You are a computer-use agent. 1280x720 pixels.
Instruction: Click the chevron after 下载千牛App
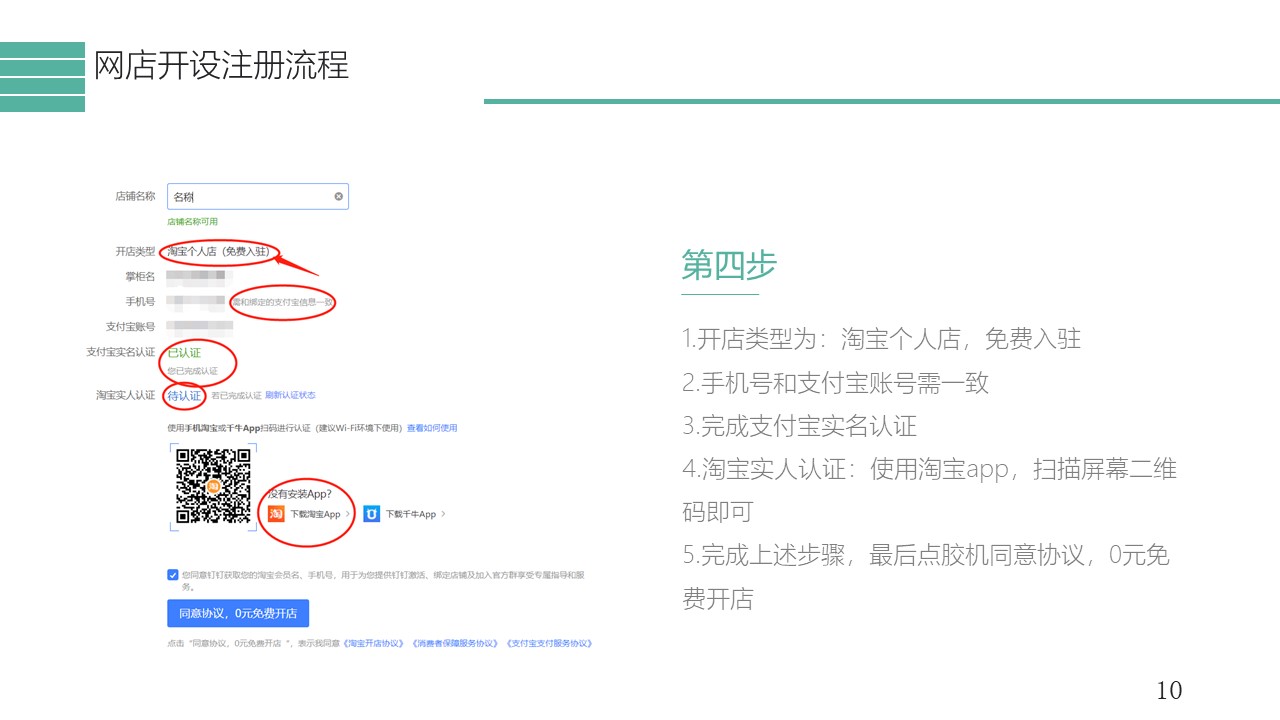tap(443, 514)
